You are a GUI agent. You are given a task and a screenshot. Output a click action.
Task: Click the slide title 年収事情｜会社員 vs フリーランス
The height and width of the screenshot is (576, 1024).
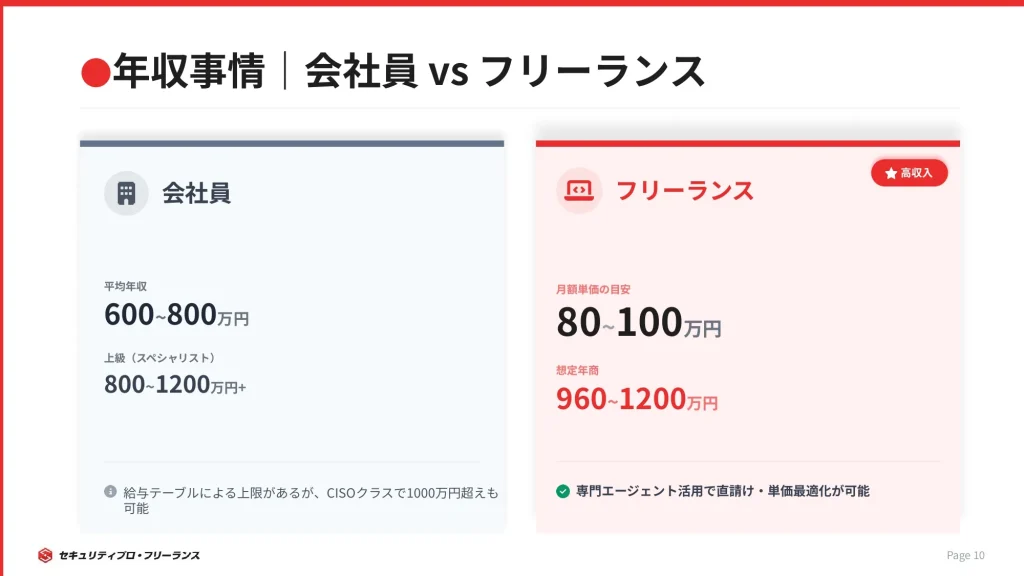[x=408, y=73]
